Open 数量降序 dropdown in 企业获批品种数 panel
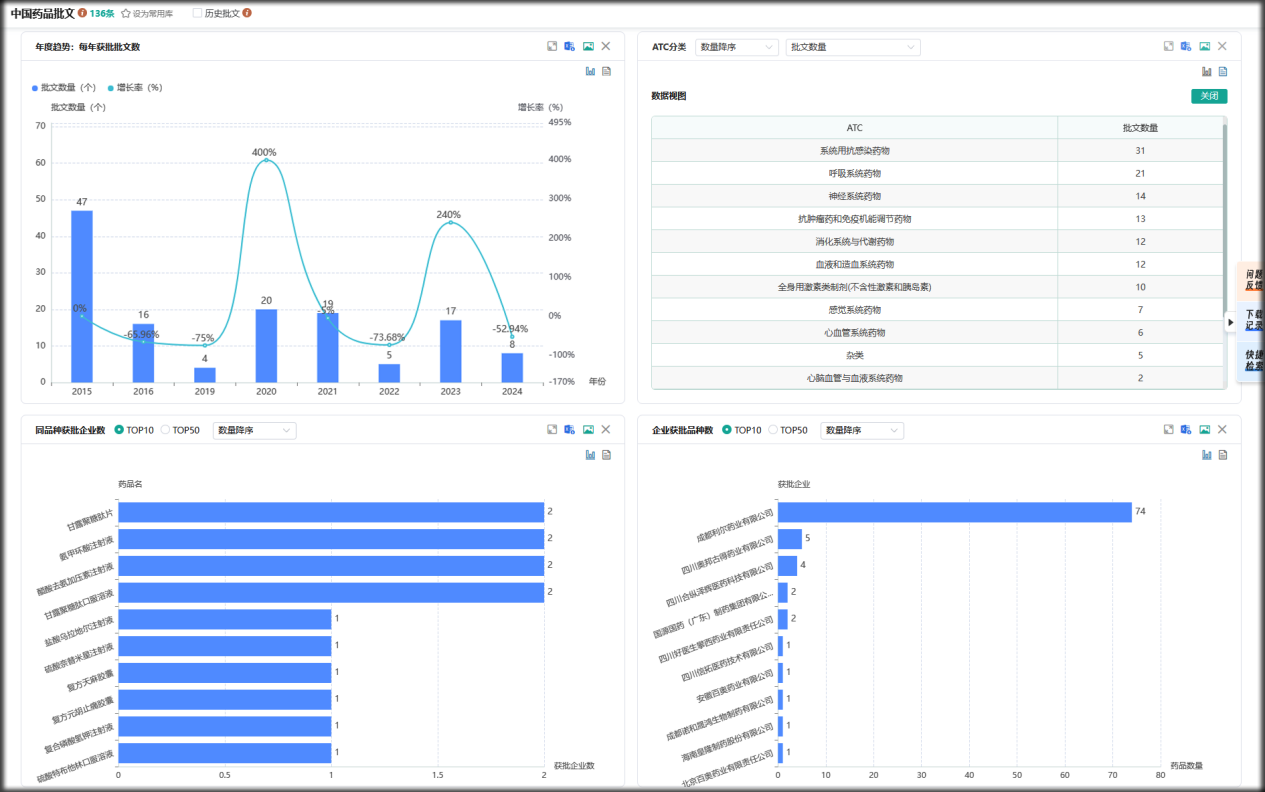The height and width of the screenshot is (792, 1265). (861, 430)
